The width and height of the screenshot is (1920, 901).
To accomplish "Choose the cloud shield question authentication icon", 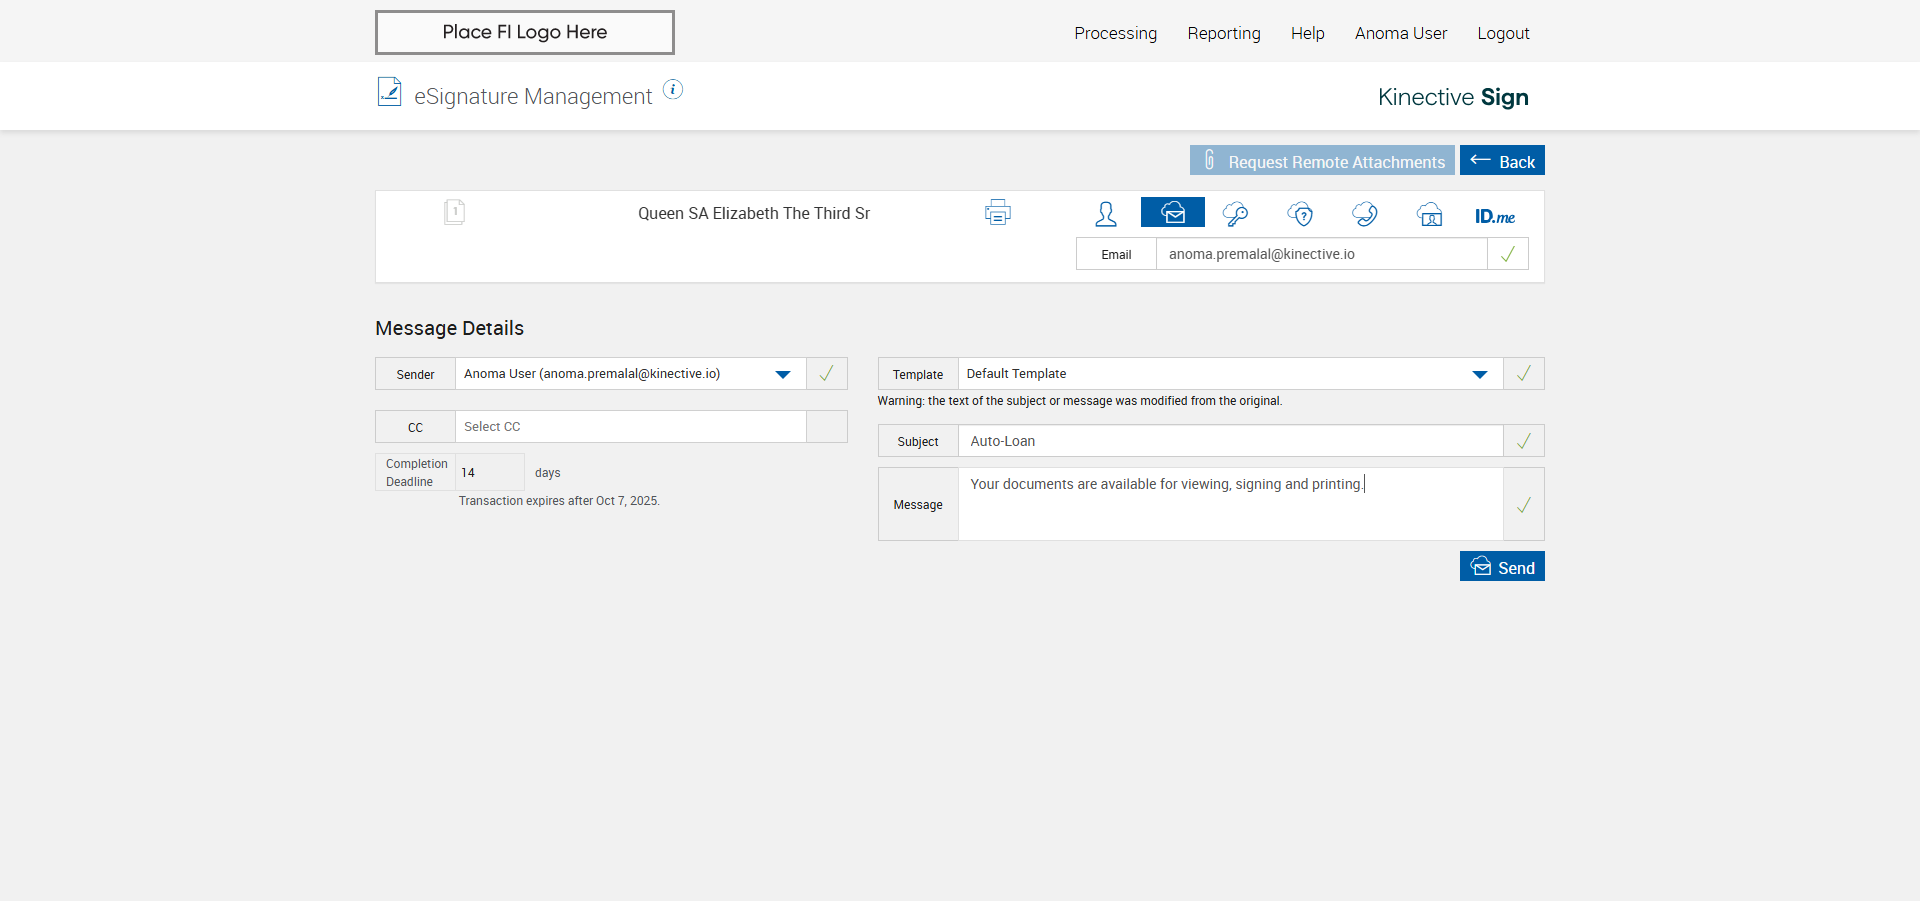I will (1300, 213).
